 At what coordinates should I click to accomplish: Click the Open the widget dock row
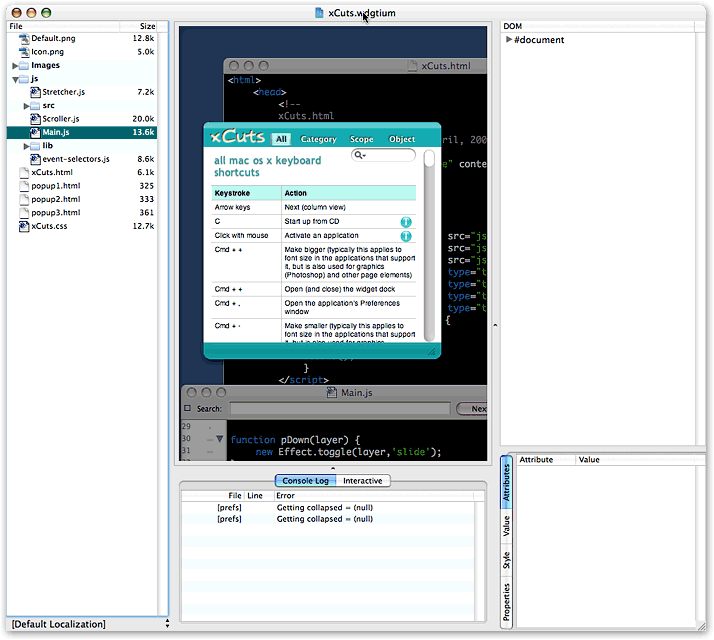[x=314, y=289]
